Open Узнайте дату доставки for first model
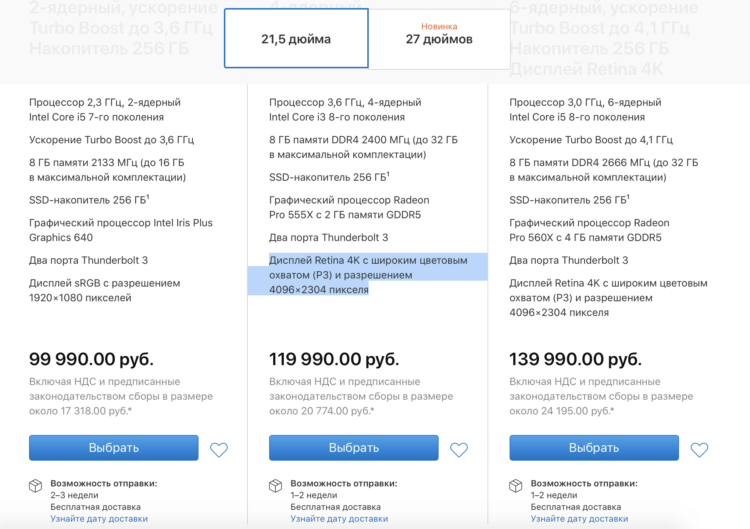This screenshot has width=750, height=529. pyautogui.click(x=99, y=519)
